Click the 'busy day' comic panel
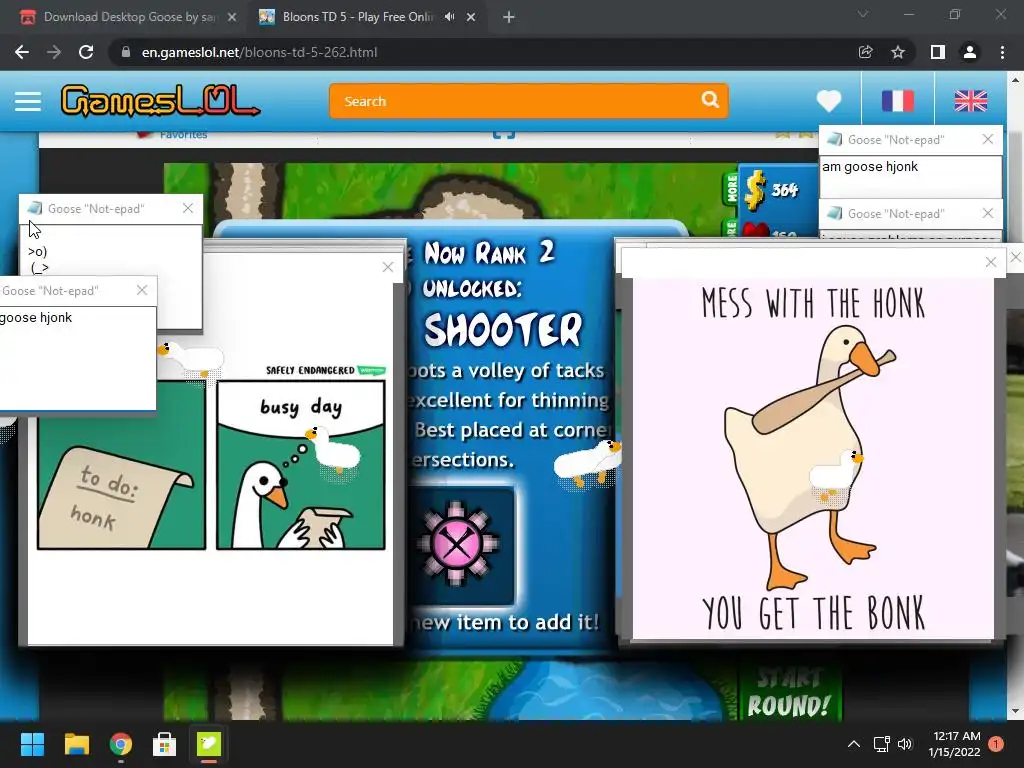 click(x=301, y=465)
